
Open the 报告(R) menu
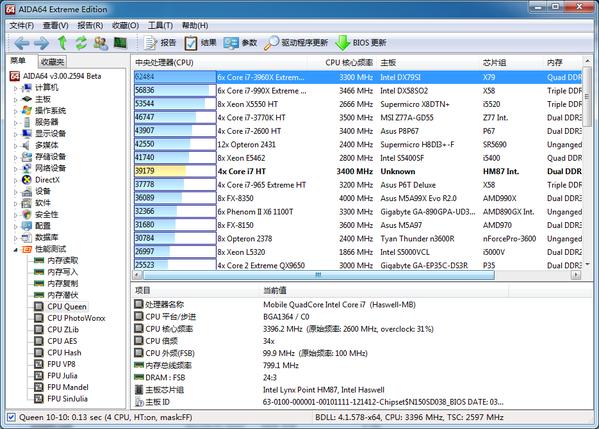(x=90, y=26)
